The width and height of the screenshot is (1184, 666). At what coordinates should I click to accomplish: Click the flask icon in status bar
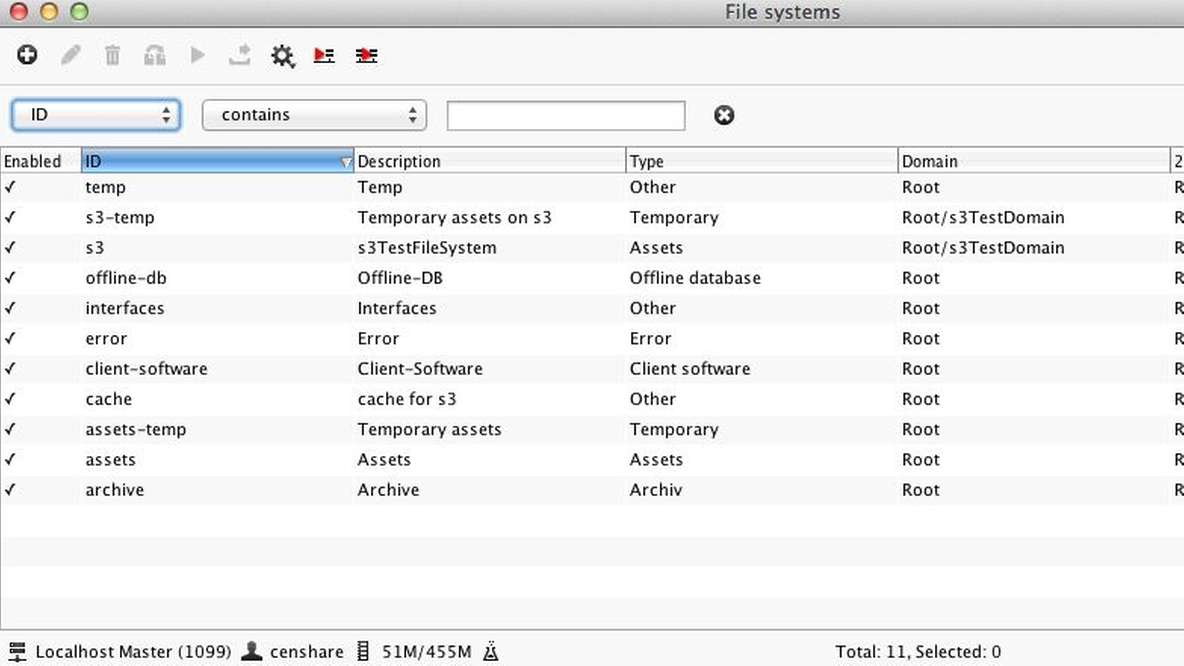pyautogui.click(x=490, y=652)
